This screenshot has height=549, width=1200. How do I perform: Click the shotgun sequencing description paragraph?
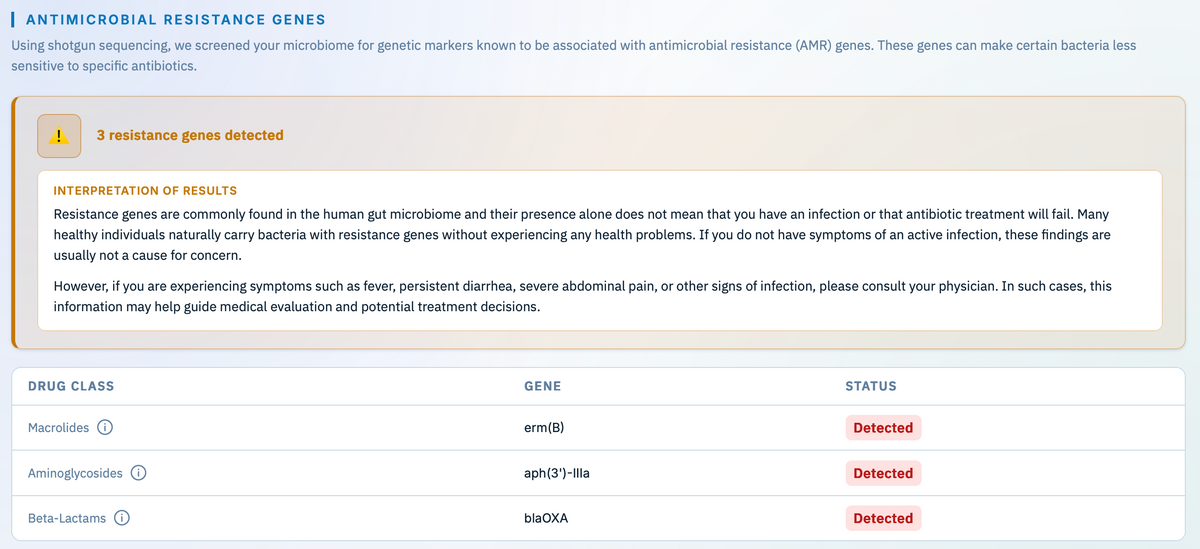click(x=573, y=55)
